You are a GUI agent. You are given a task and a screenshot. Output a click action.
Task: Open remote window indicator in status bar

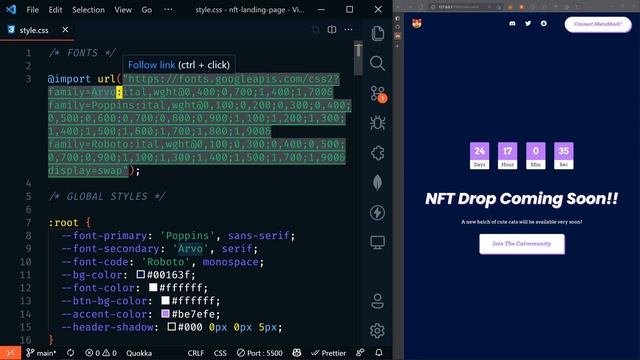(10, 353)
